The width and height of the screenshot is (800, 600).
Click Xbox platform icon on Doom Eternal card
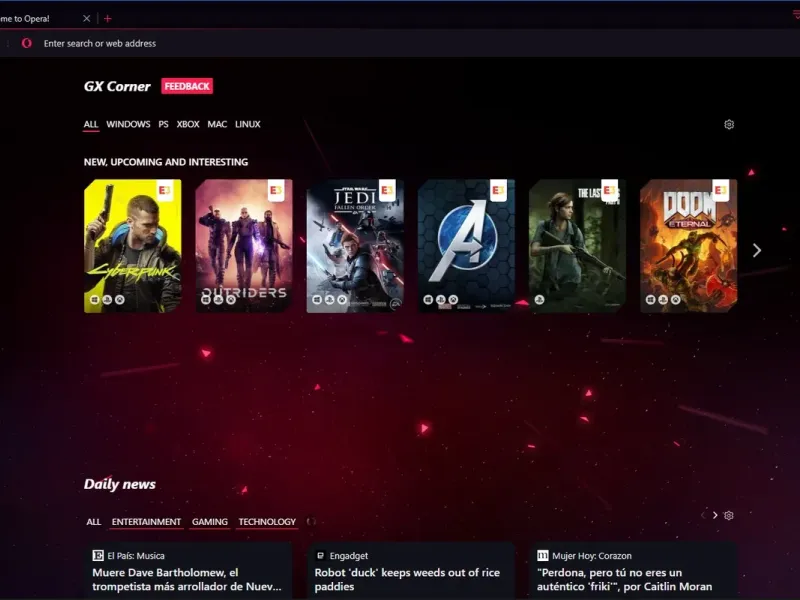pos(676,299)
